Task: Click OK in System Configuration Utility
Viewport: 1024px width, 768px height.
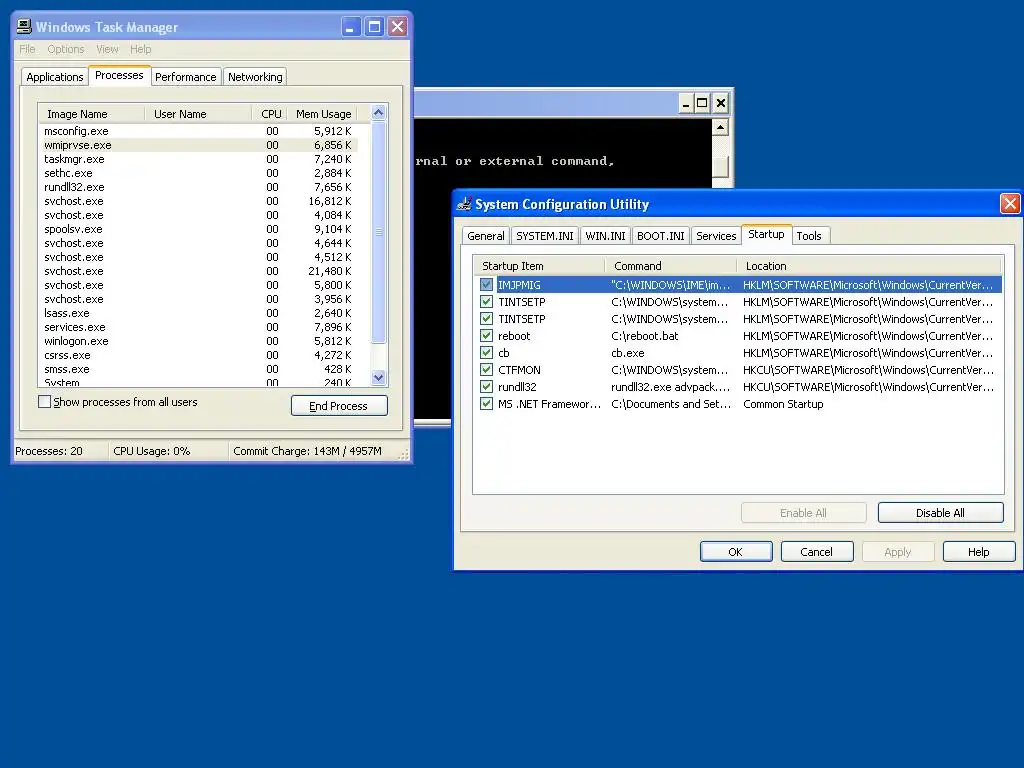Action: (736, 552)
